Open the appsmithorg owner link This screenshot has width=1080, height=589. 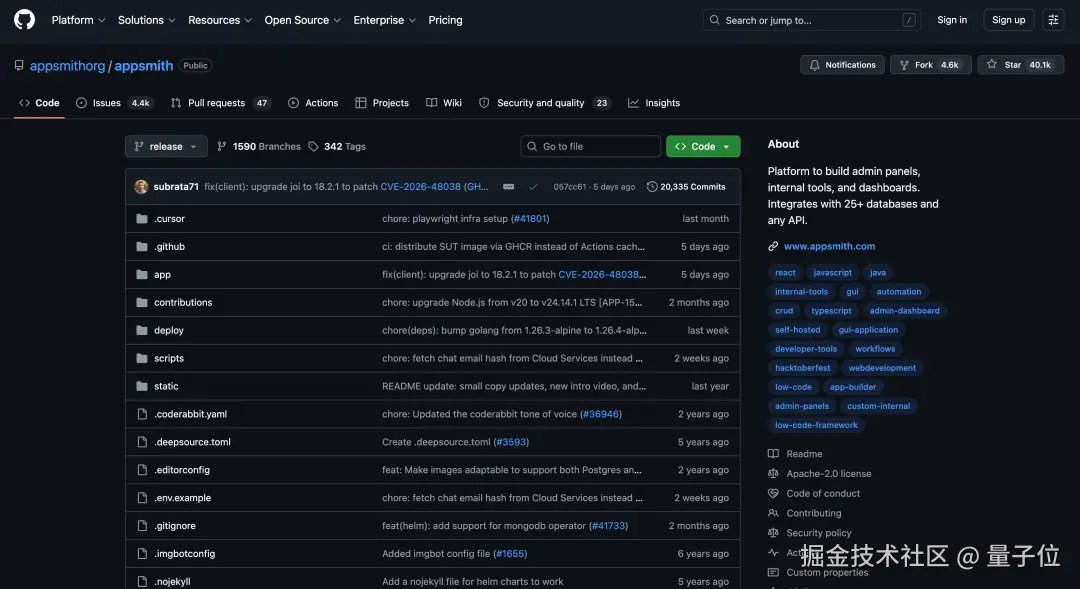click(68, 65)
